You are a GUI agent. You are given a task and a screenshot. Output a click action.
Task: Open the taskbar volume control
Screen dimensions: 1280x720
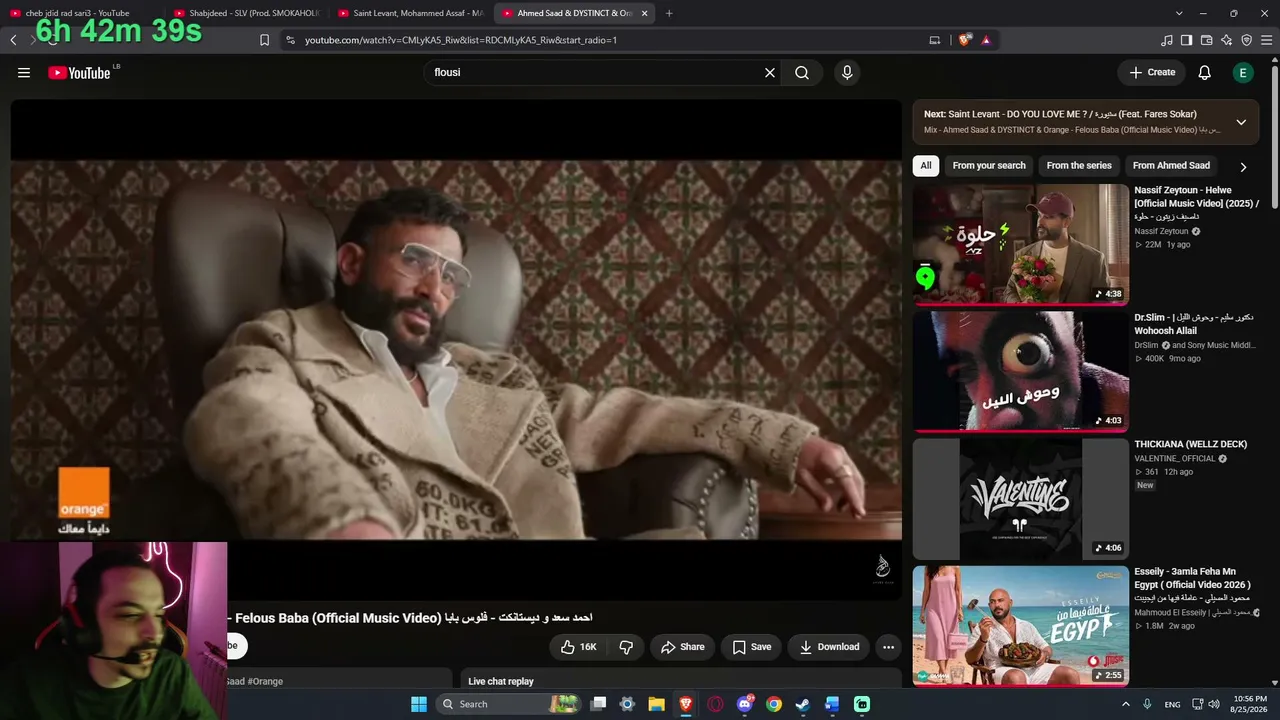point(1214,704)
